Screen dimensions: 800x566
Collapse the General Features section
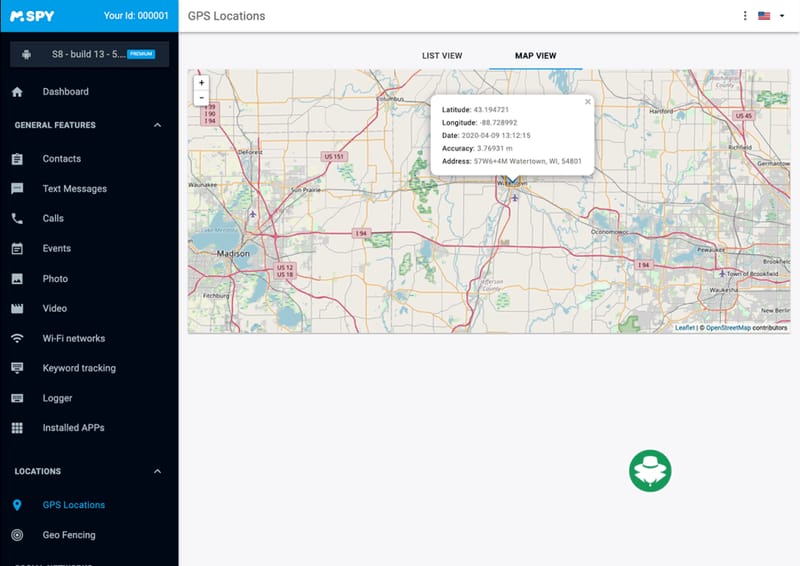click(158, 125)
